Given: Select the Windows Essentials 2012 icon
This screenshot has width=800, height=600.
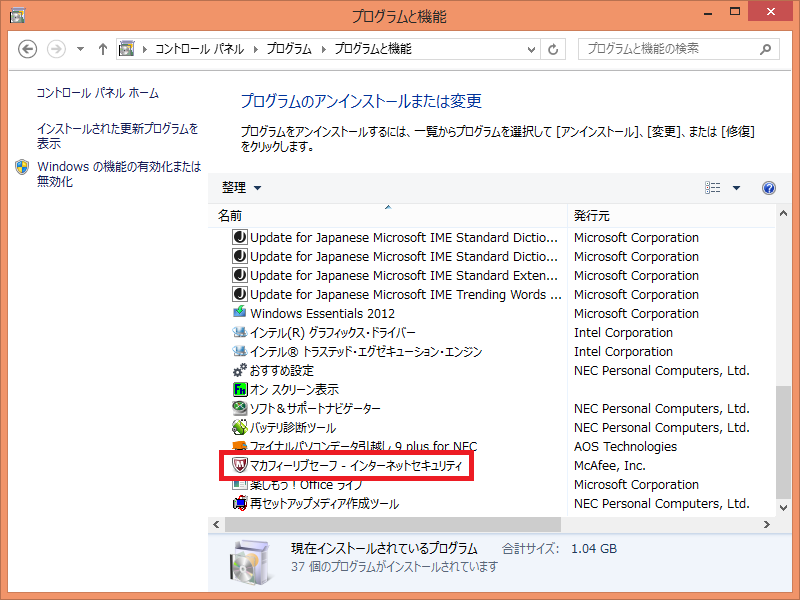Looking at the screenshot, I should point(238,313).
